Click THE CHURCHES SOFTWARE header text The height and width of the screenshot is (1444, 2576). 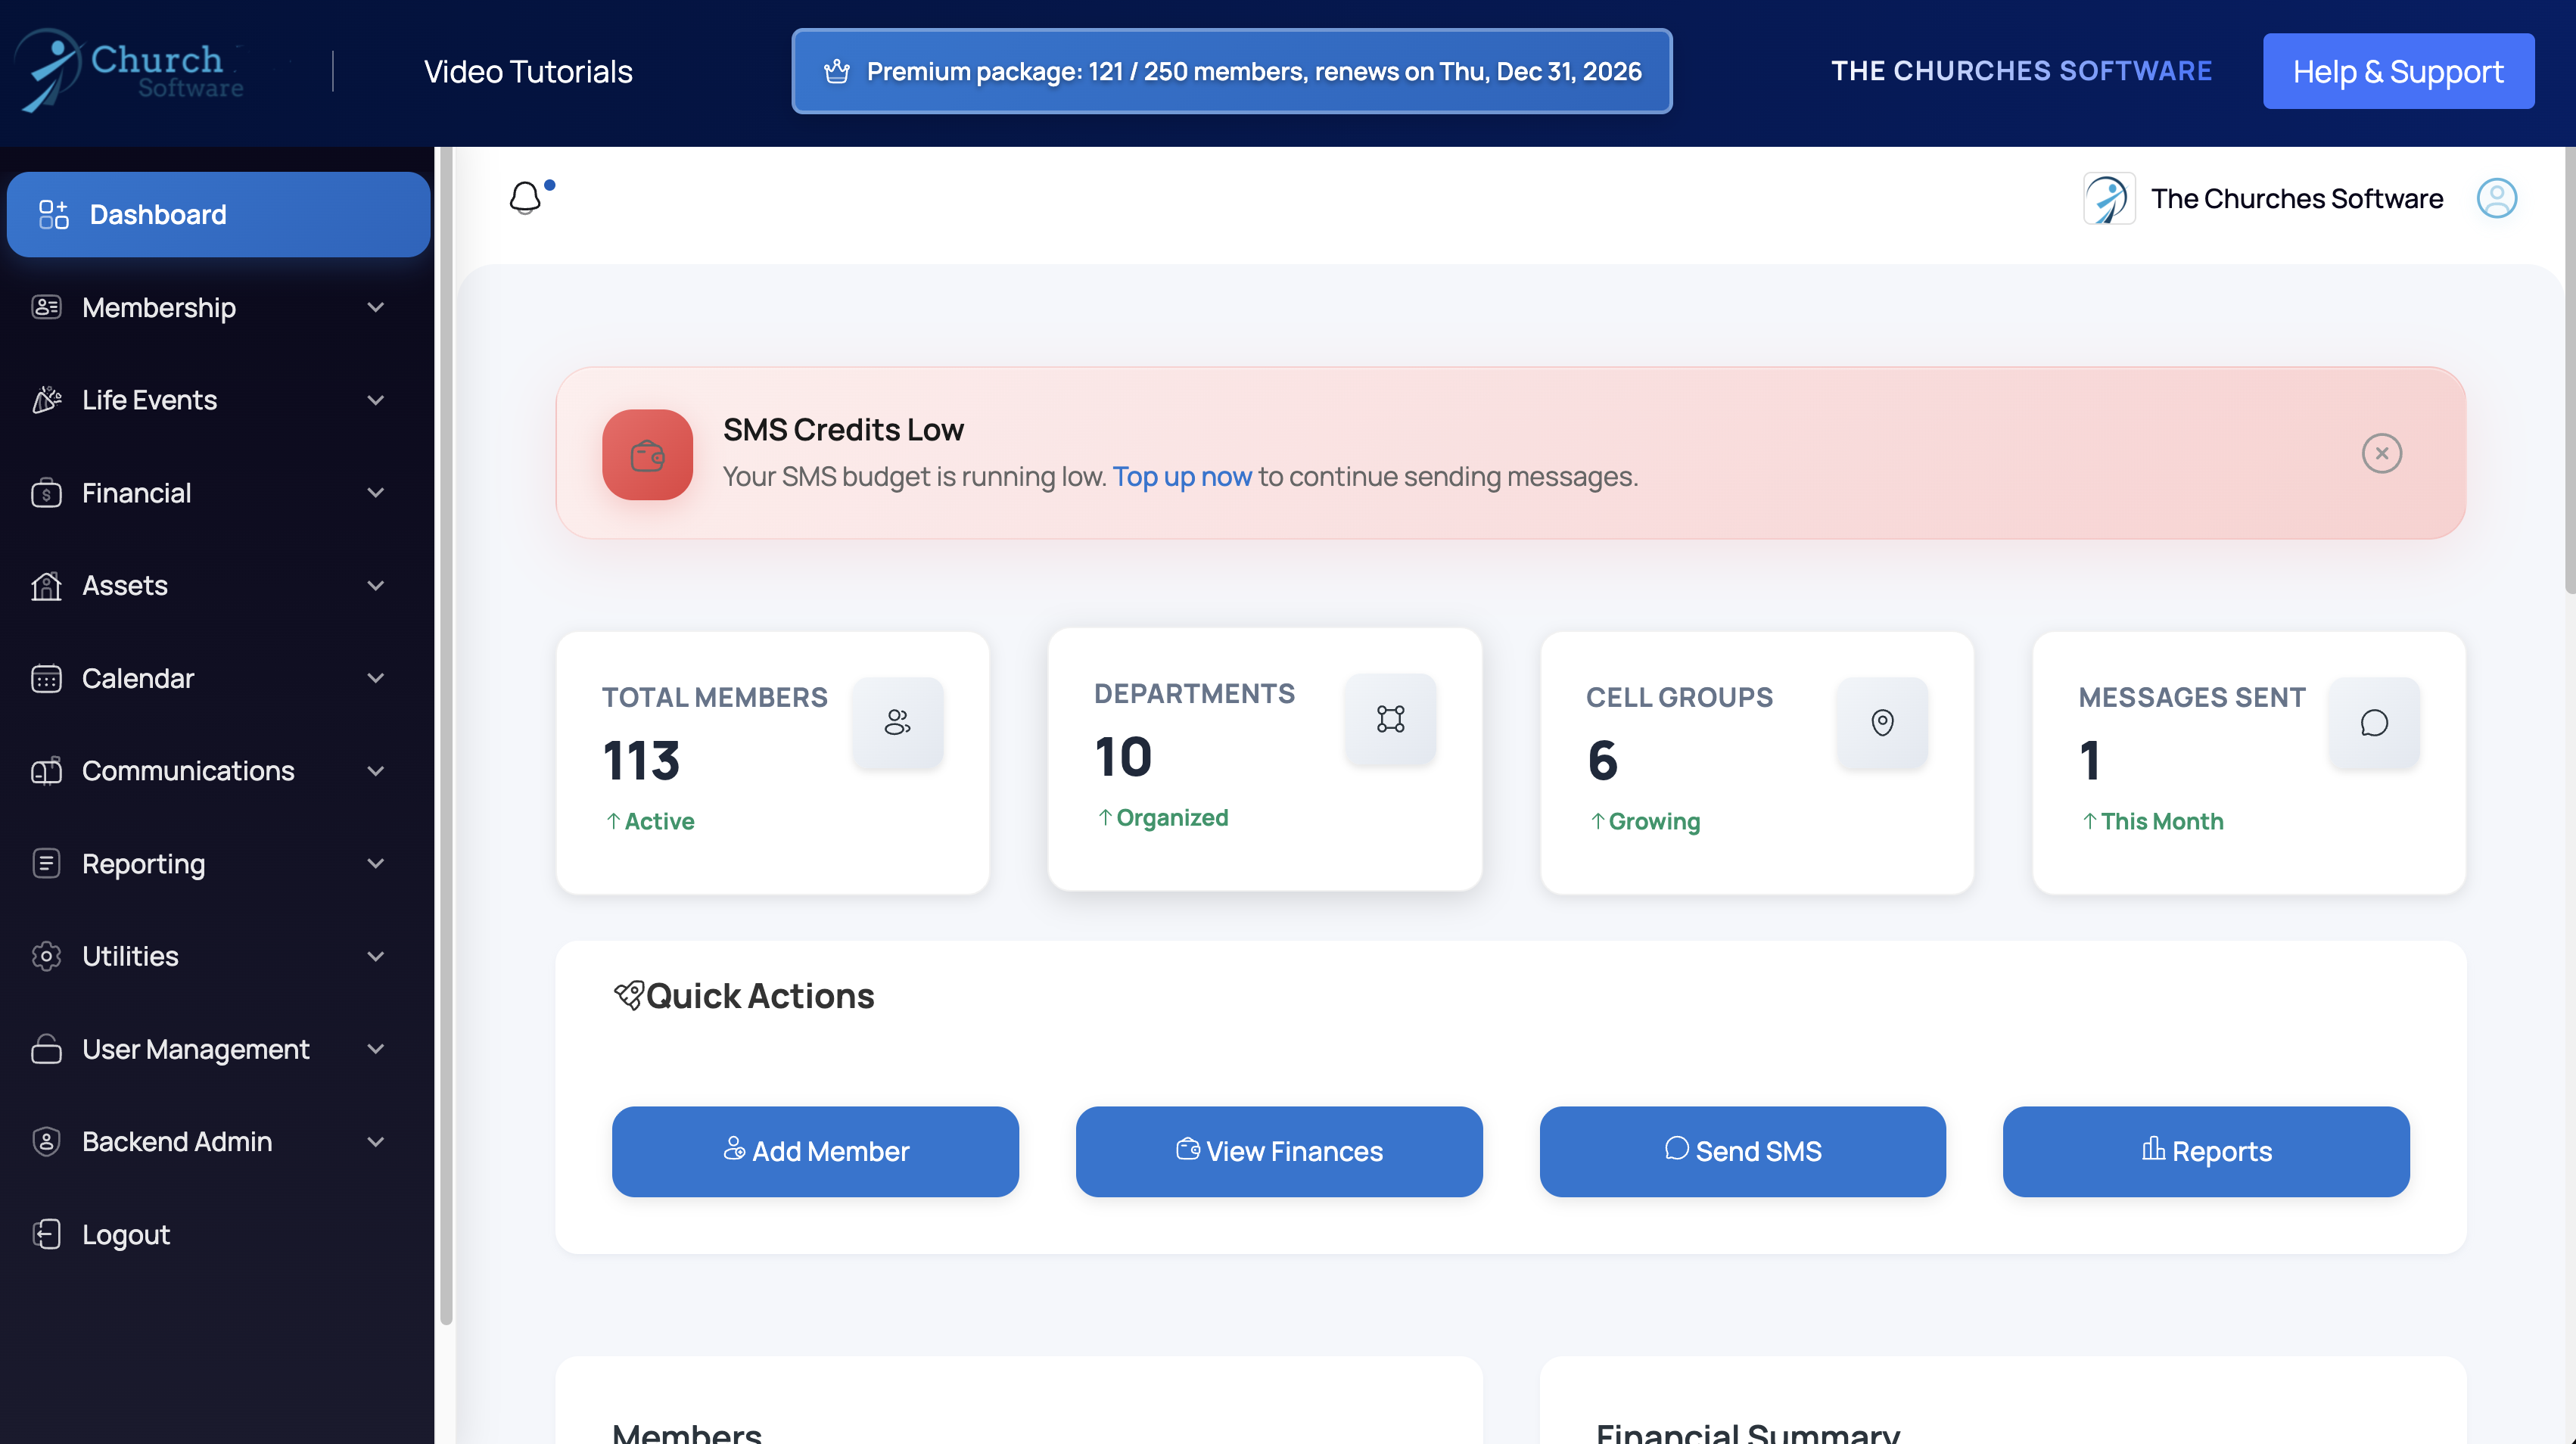[2021, 71]
